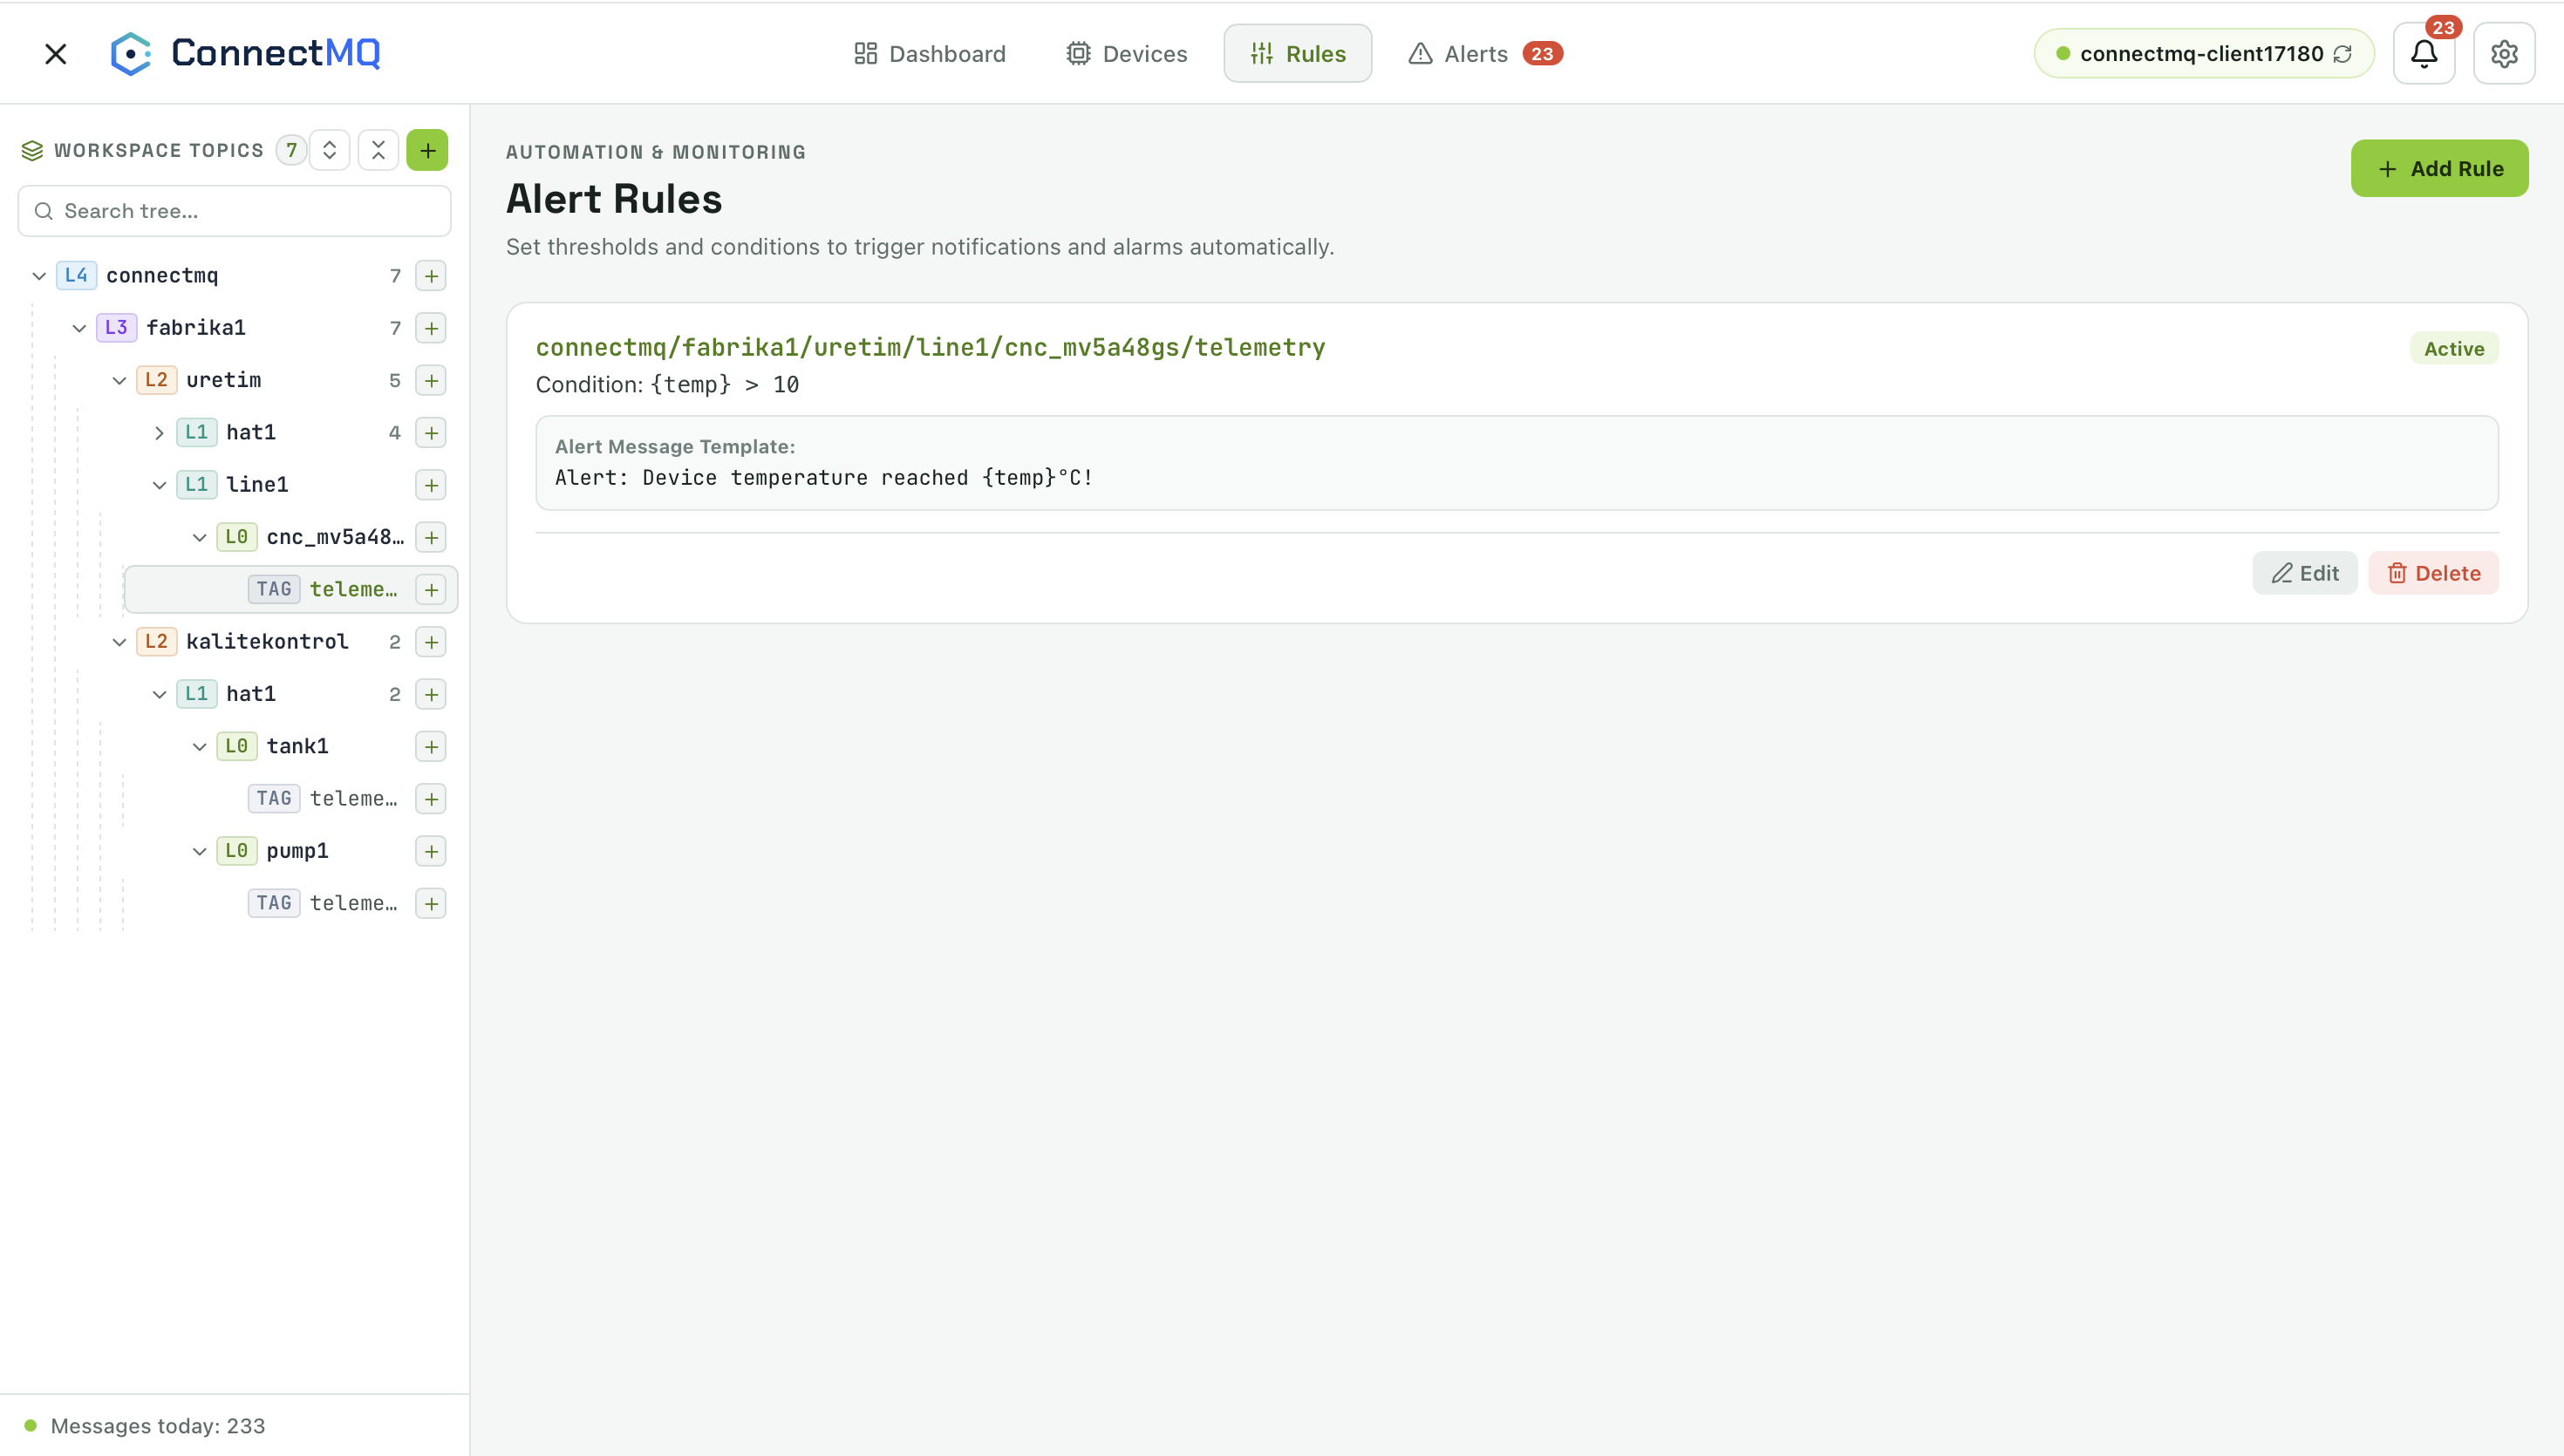
Task: Collapse the tank1 tree node
Action: (x=199, y=746)
